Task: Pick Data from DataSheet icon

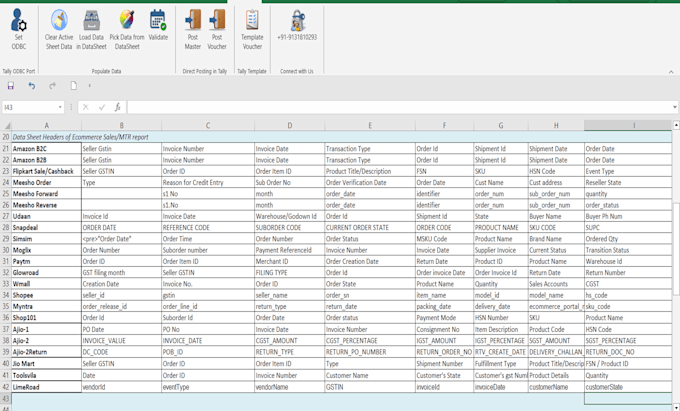Action: tap(127, 20)
